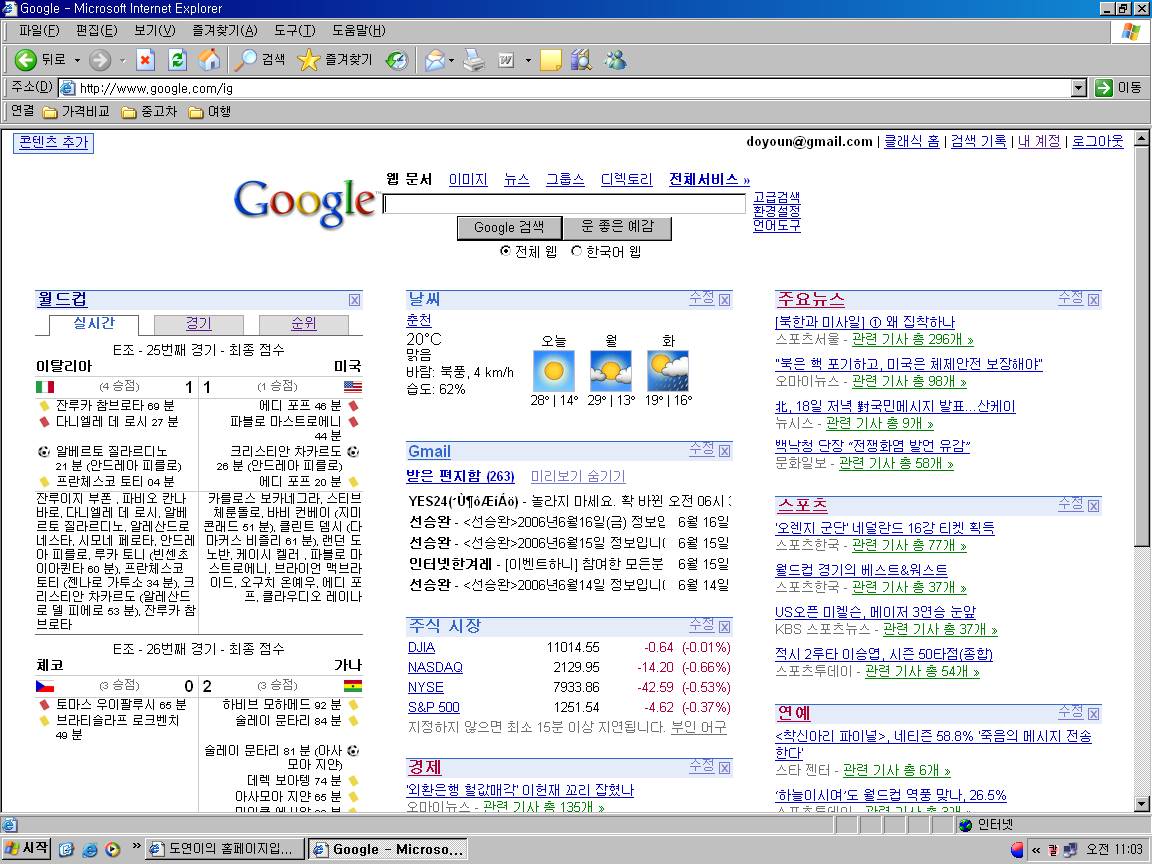1152x864 pixels.
Task: Open the 편집(E) menu
Action: click(x=96, y=30)
